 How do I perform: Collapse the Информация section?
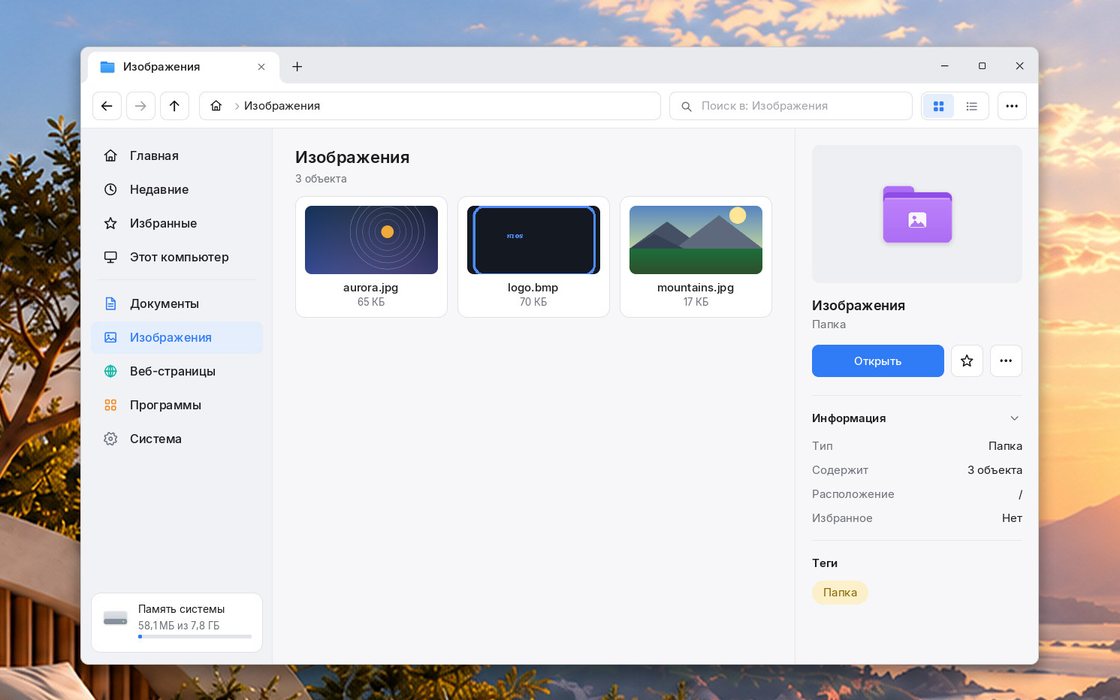click(x=1014, y=418)
